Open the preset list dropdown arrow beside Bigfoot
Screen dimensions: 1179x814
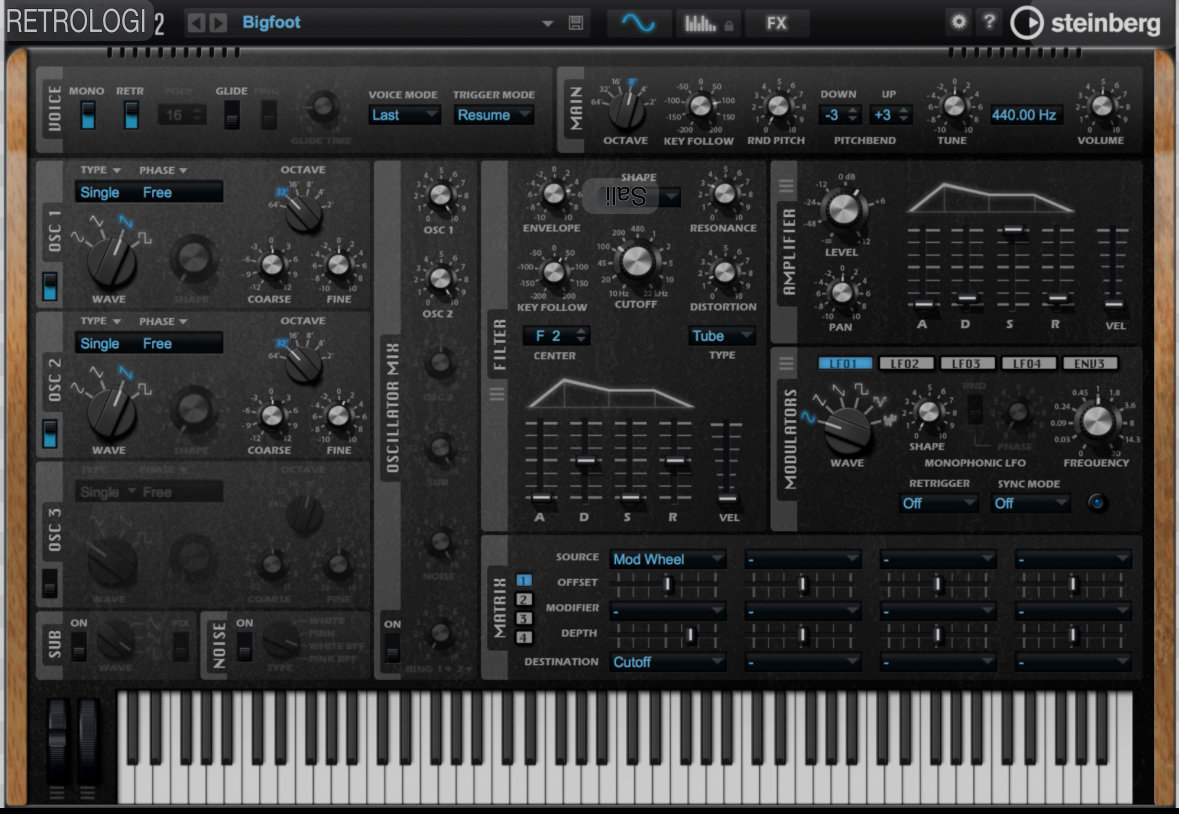point(548,23)
